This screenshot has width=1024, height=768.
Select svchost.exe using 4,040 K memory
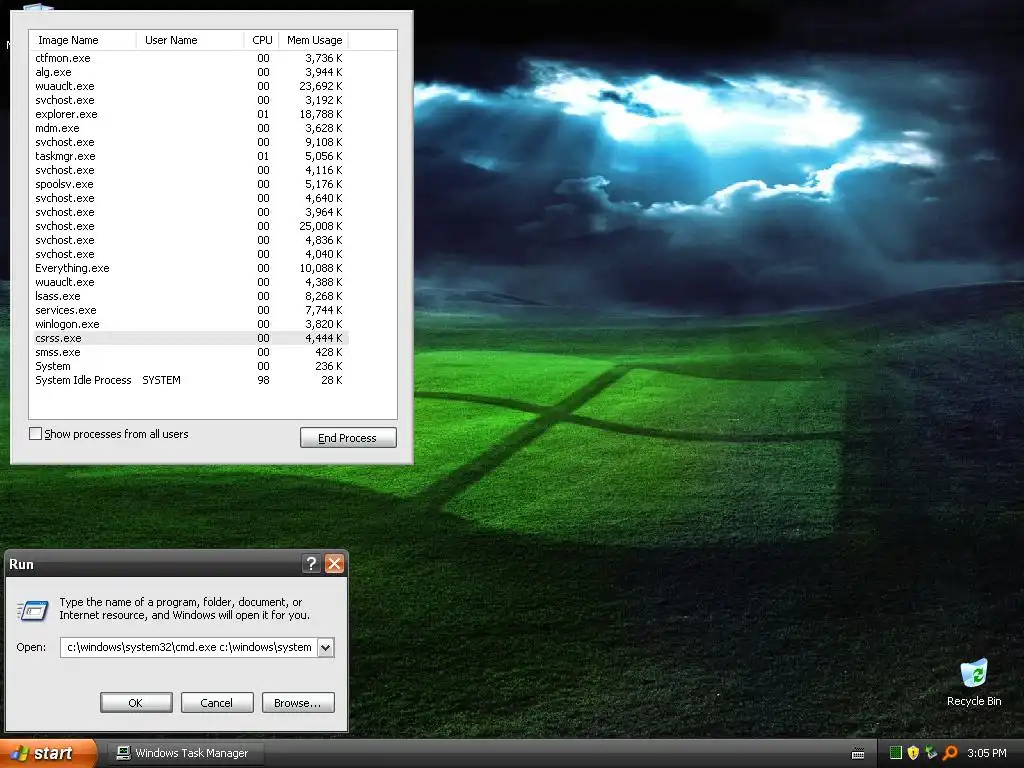coord(190,254)
